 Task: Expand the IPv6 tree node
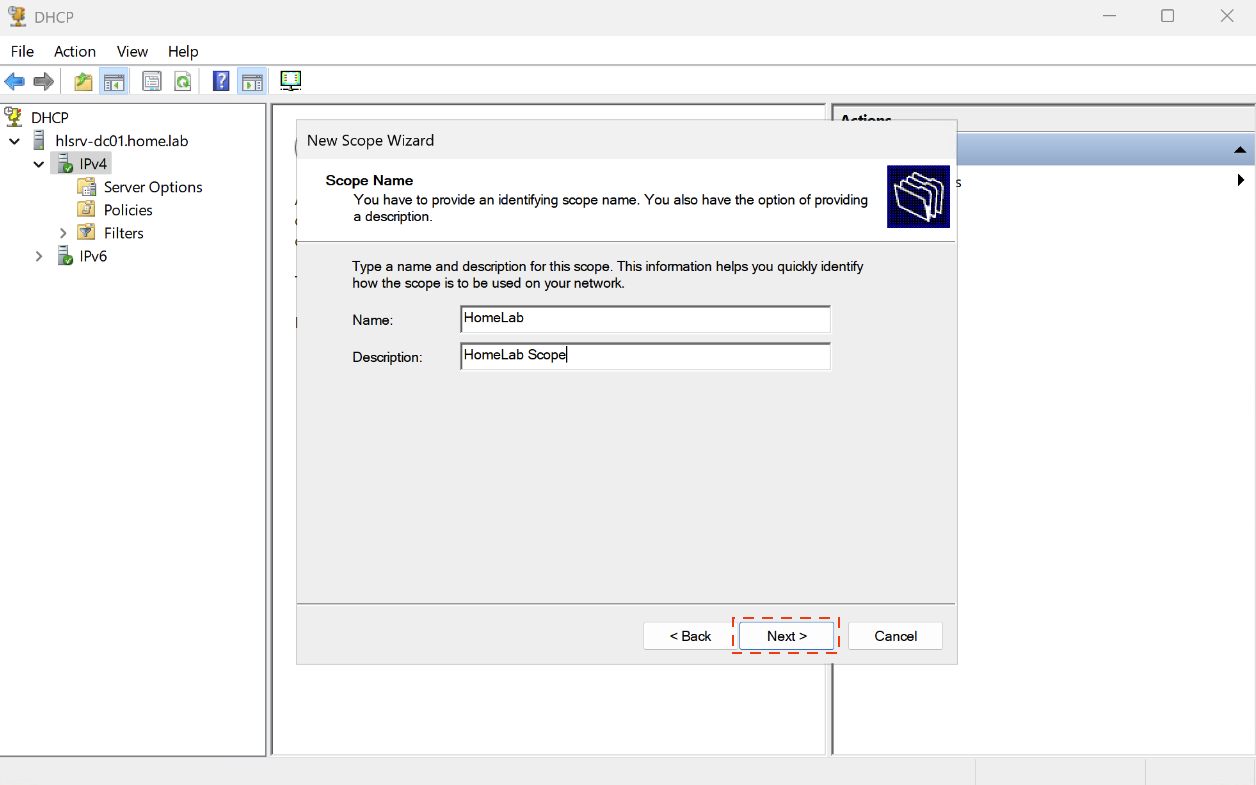[39, 256]
